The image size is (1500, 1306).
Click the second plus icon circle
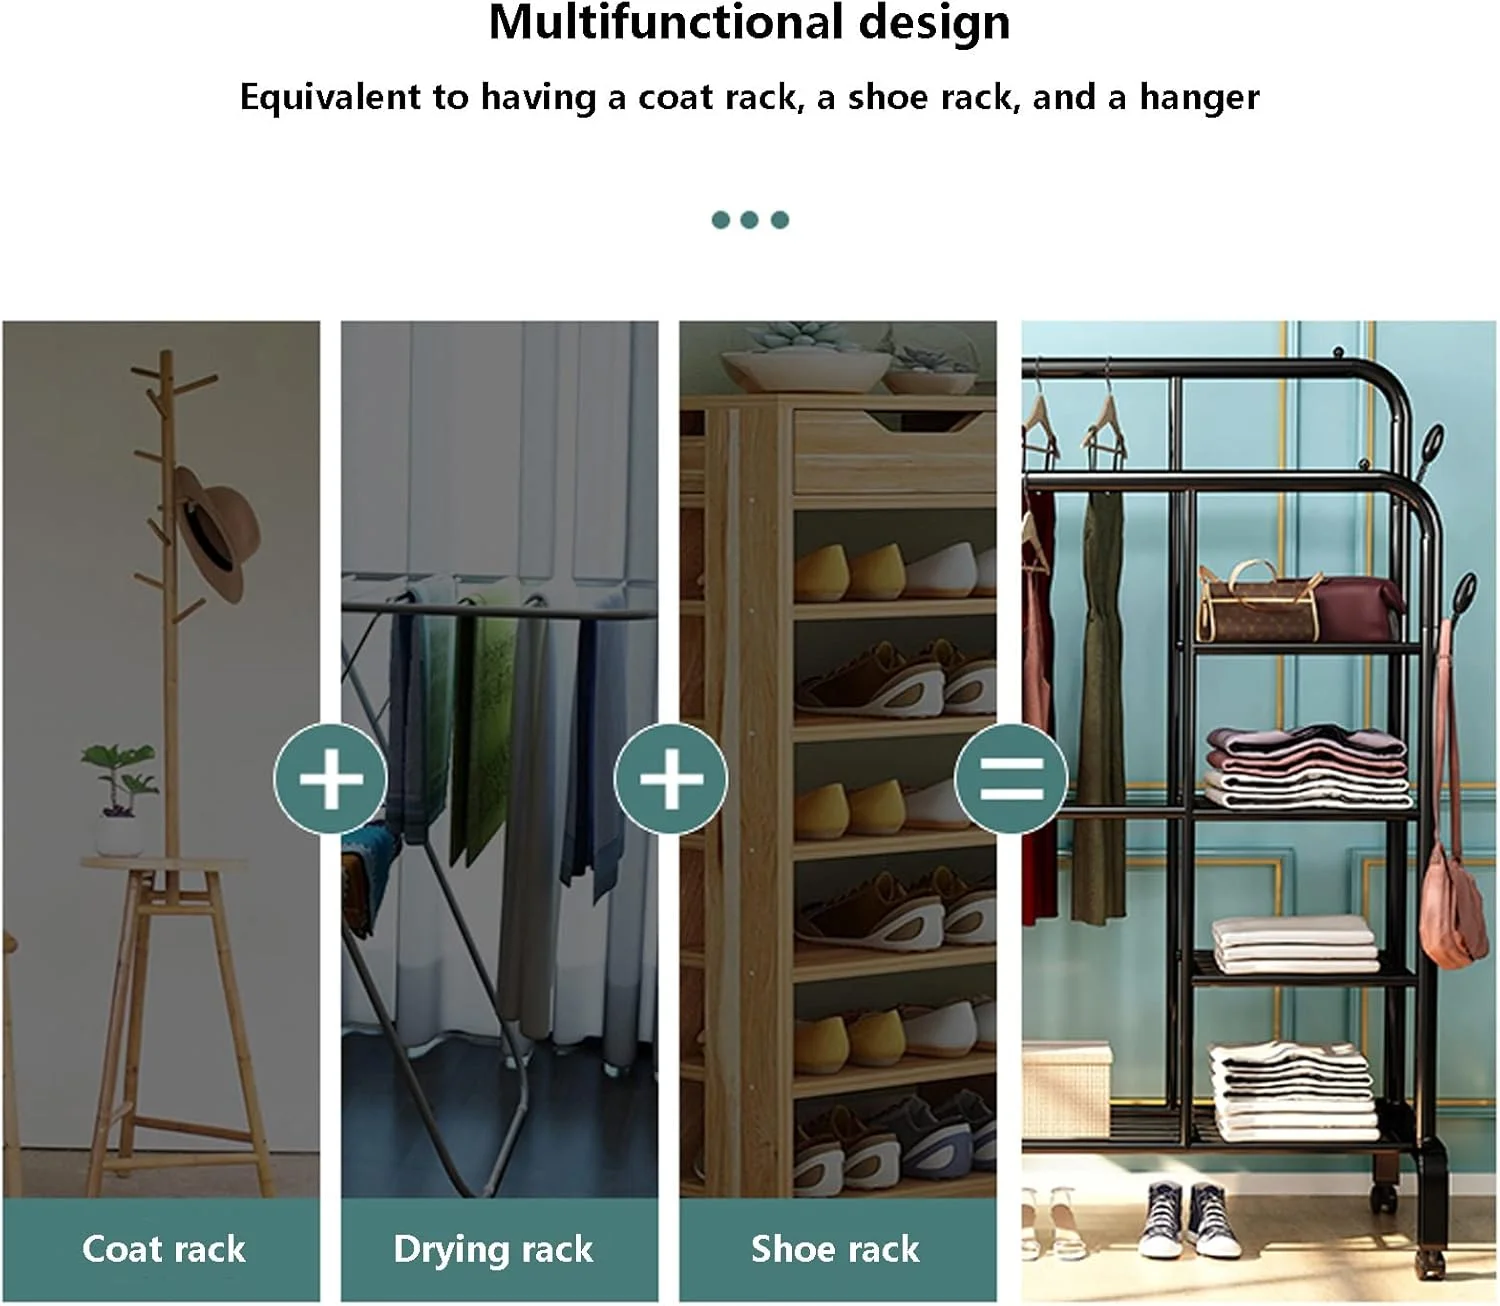point(670,779)
